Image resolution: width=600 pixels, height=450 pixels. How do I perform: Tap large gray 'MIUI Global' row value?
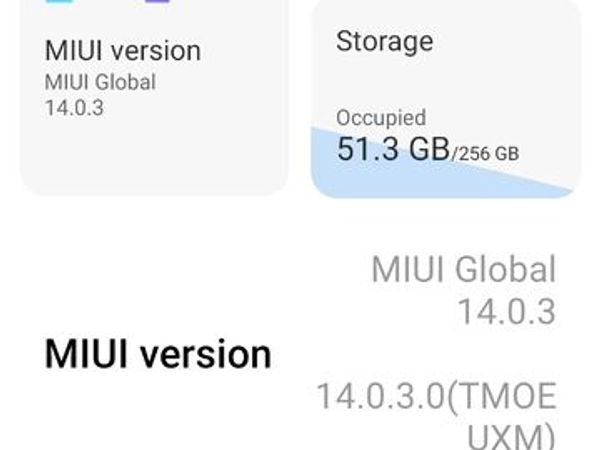point(463,269)
